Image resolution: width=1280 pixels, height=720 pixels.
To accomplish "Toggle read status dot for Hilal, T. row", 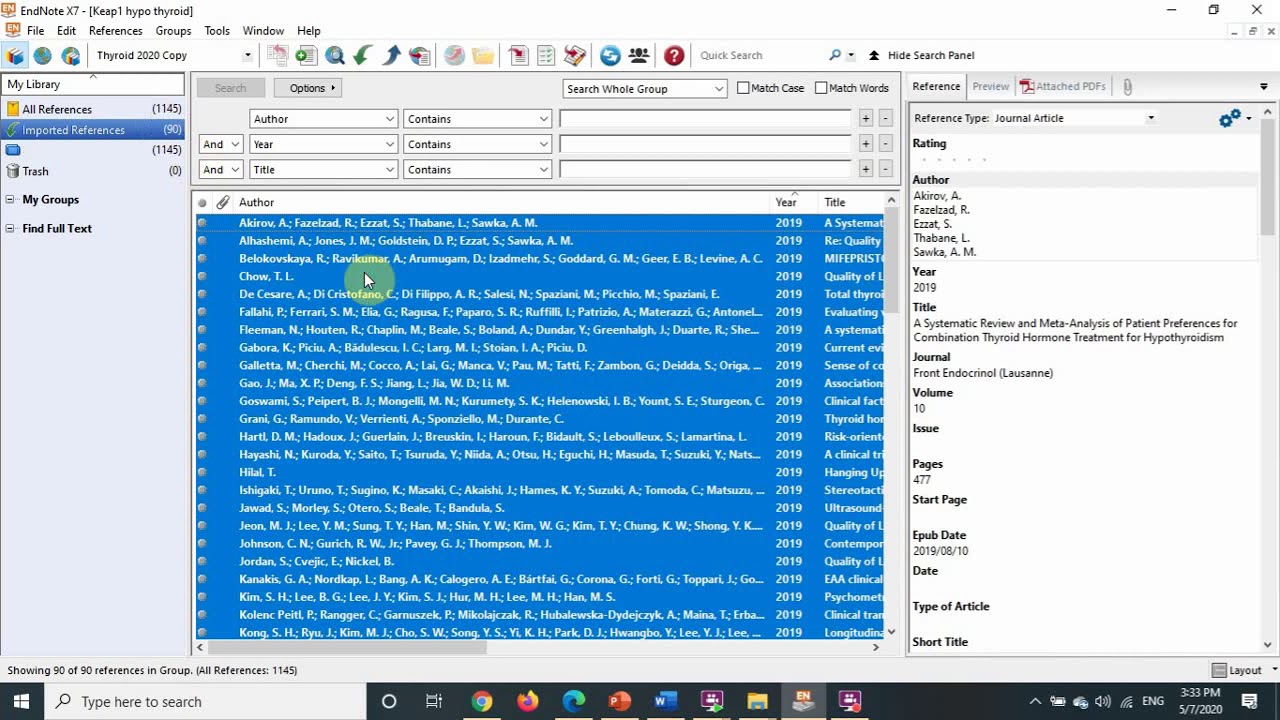I will [x=202, y=472].
